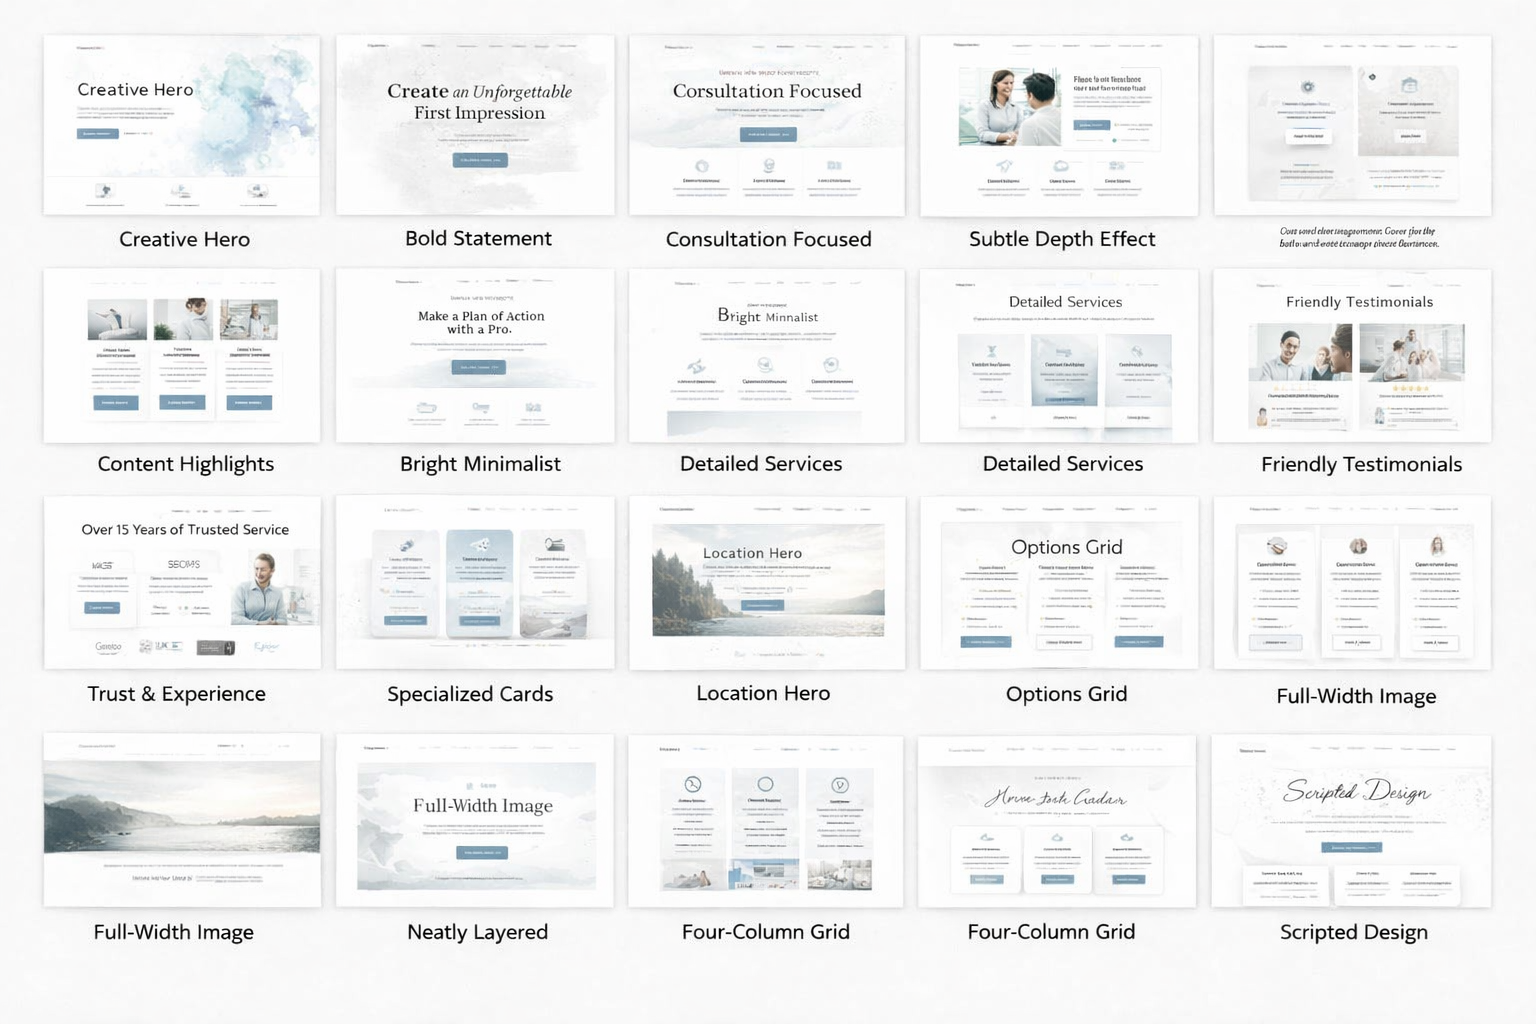Image resolution: width=1536 pixels, height=1024 pixels.
Task: Click the clock icon in Four-Column Grid template
Action: pos(693,784)
